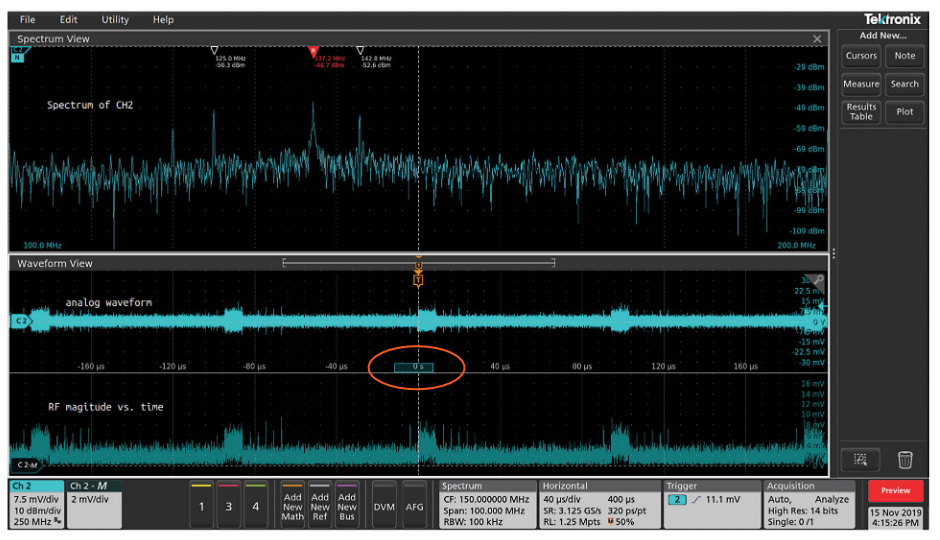The height and width of the screenshot is (540, 940).
Task: Click the C2 waveform handle
Action: (21, 321)
